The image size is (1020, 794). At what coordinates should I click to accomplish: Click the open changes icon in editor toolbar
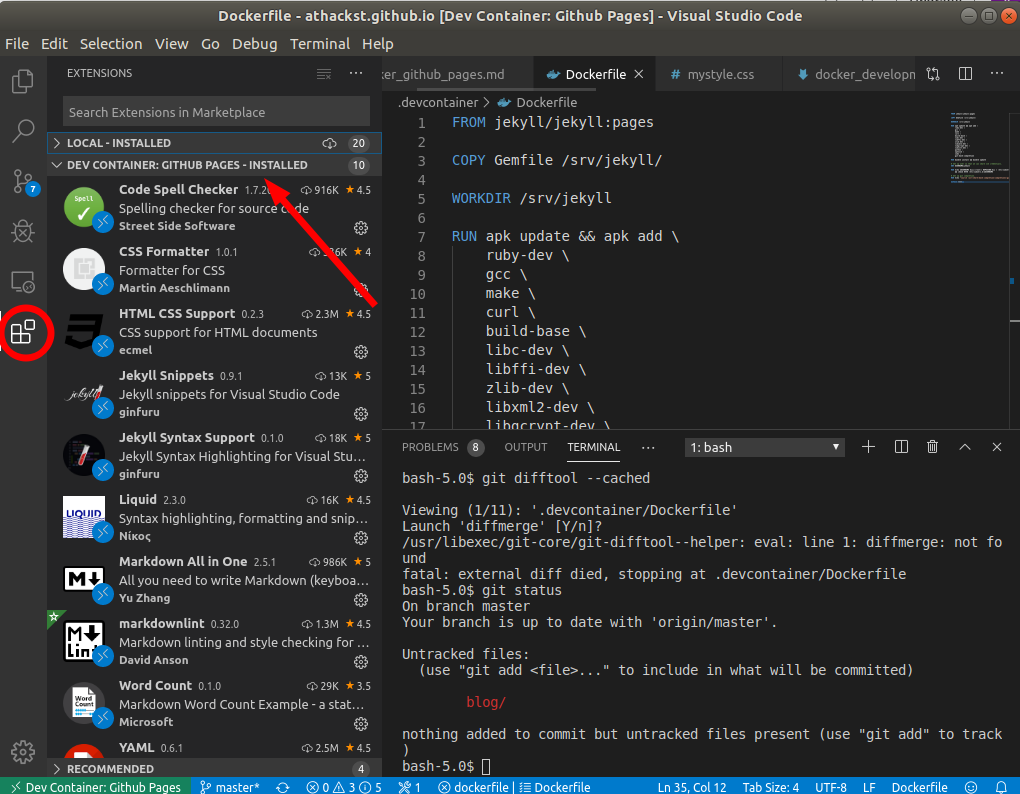point(933,73)
